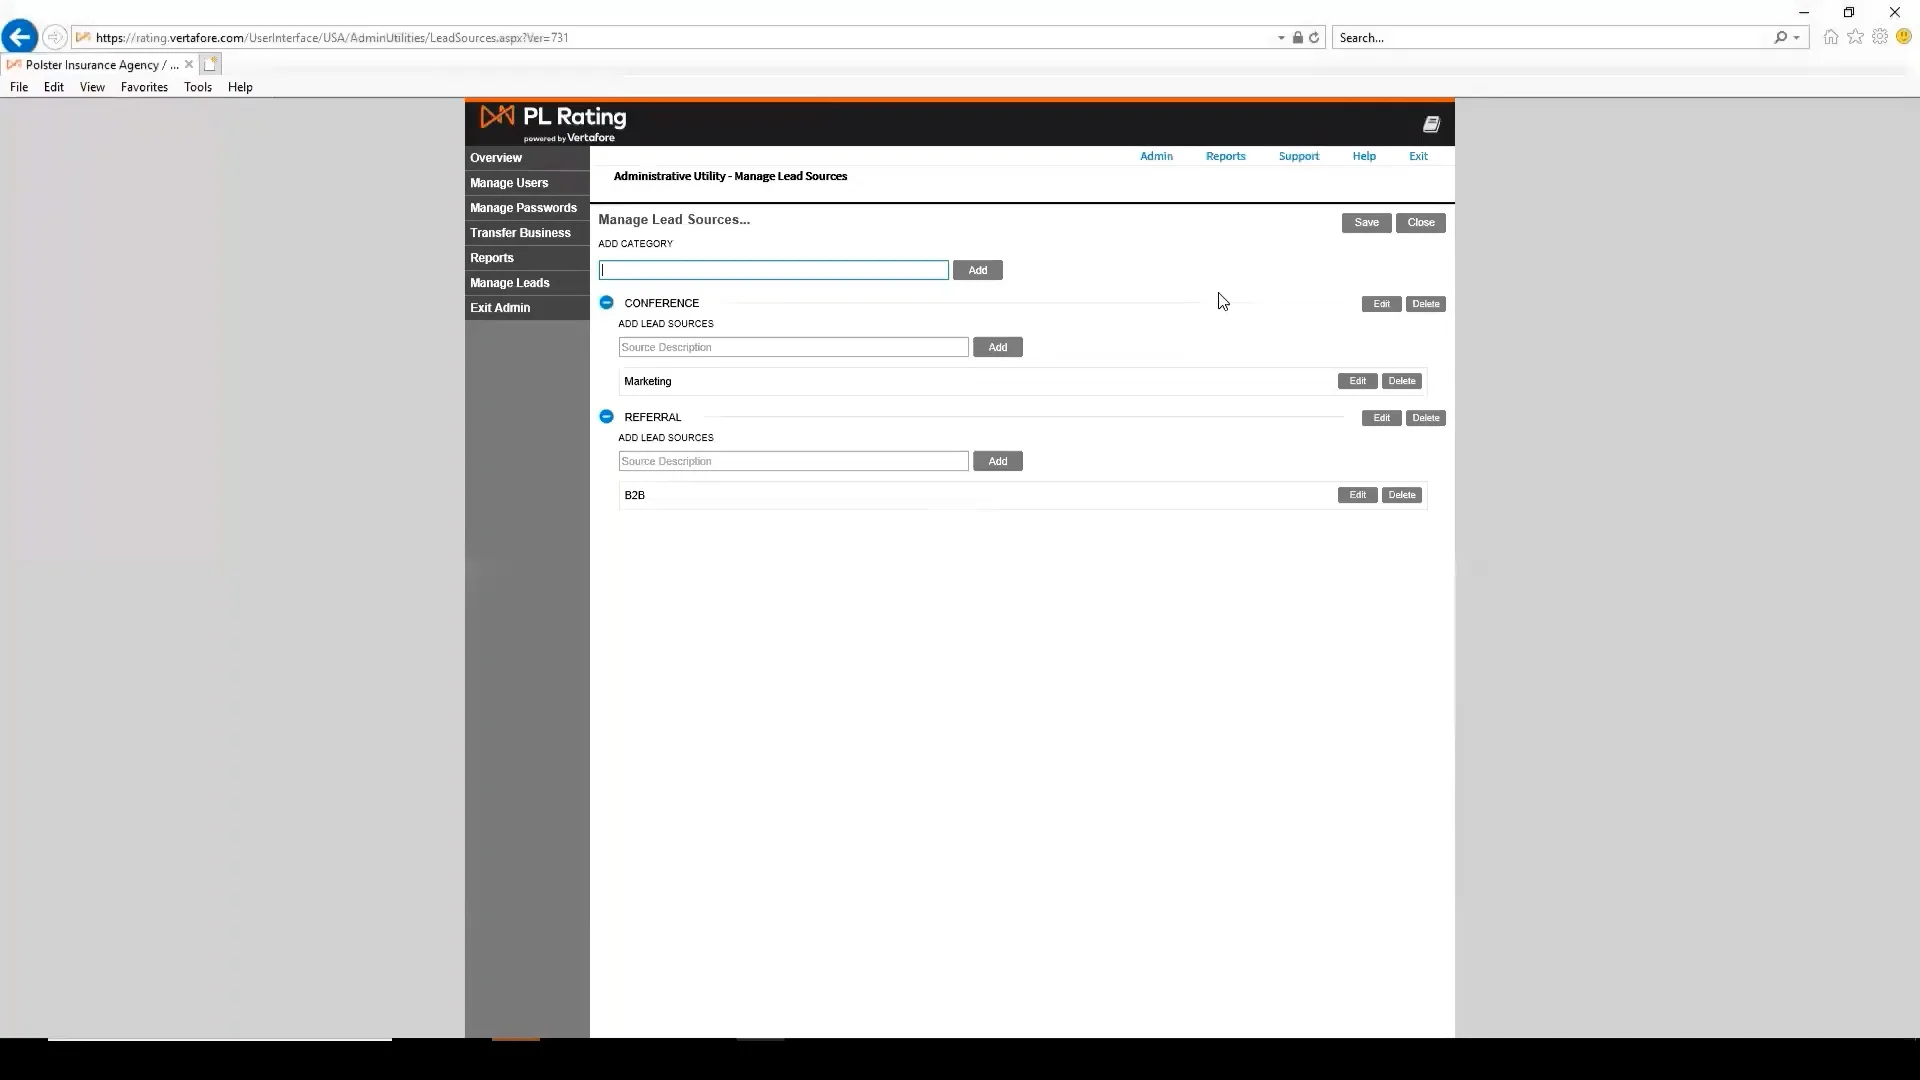This screenshot has width=1920, height=1080.
Task: Open browser home page icon
Action: pos(1830,37)
